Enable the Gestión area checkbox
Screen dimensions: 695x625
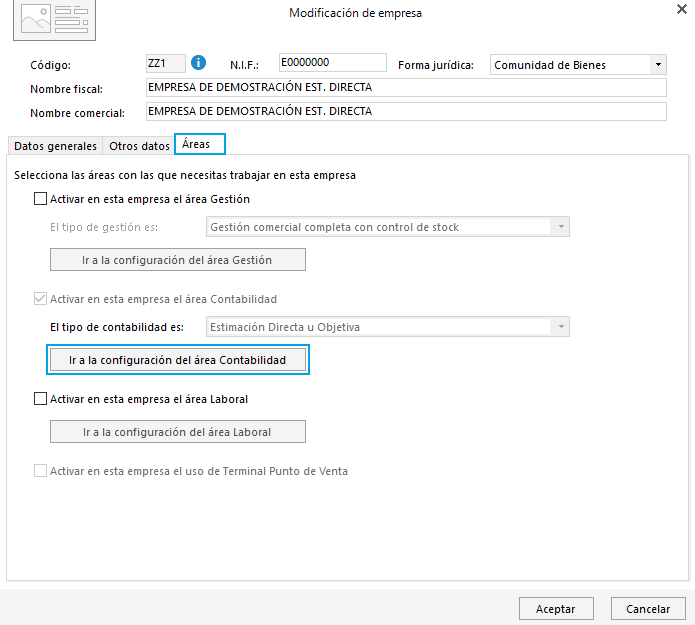tap(40, 199)
